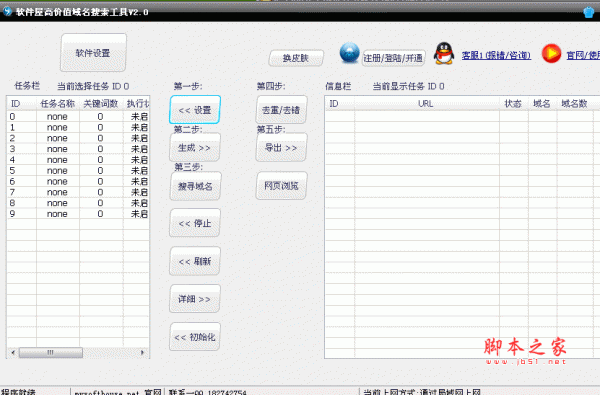The image size is (600, 395).
Task: Click the 网页浏览 button
Action: click(281, 186)
